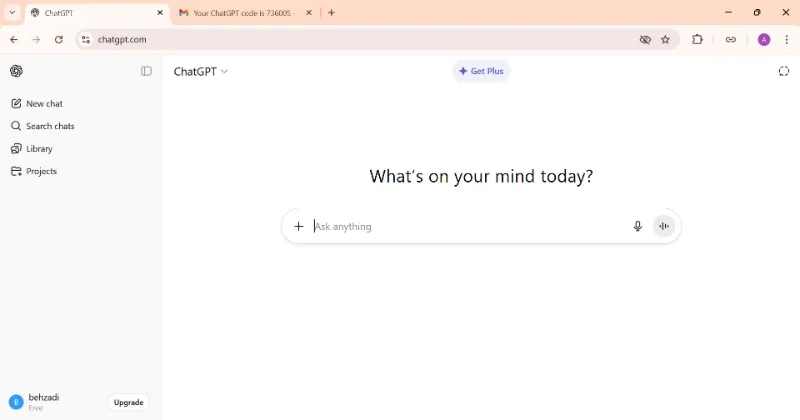Open the Library section

[32, 149]
